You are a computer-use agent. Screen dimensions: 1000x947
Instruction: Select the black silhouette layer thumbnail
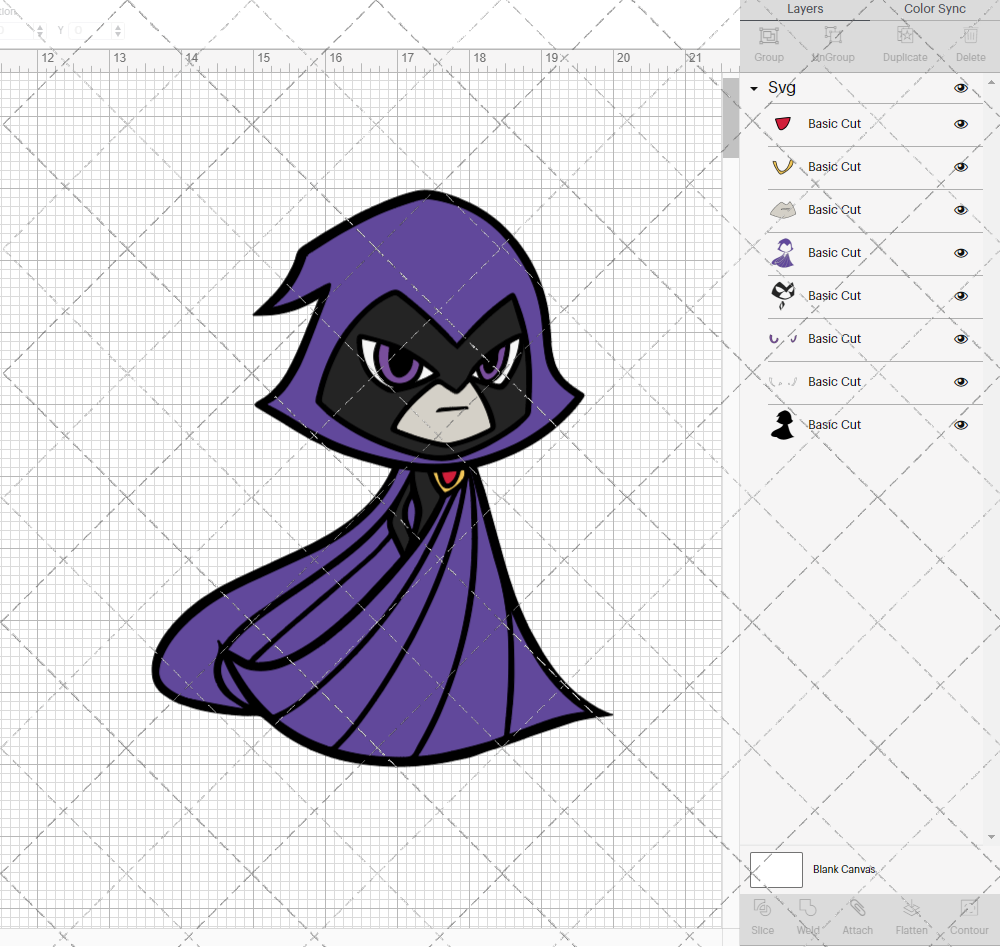tap(783, 425)
